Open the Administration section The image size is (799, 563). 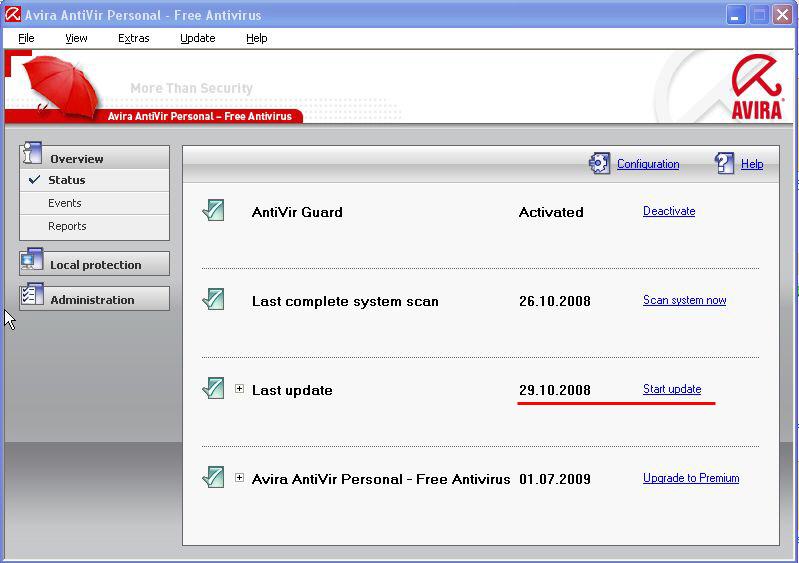[94, 299]
